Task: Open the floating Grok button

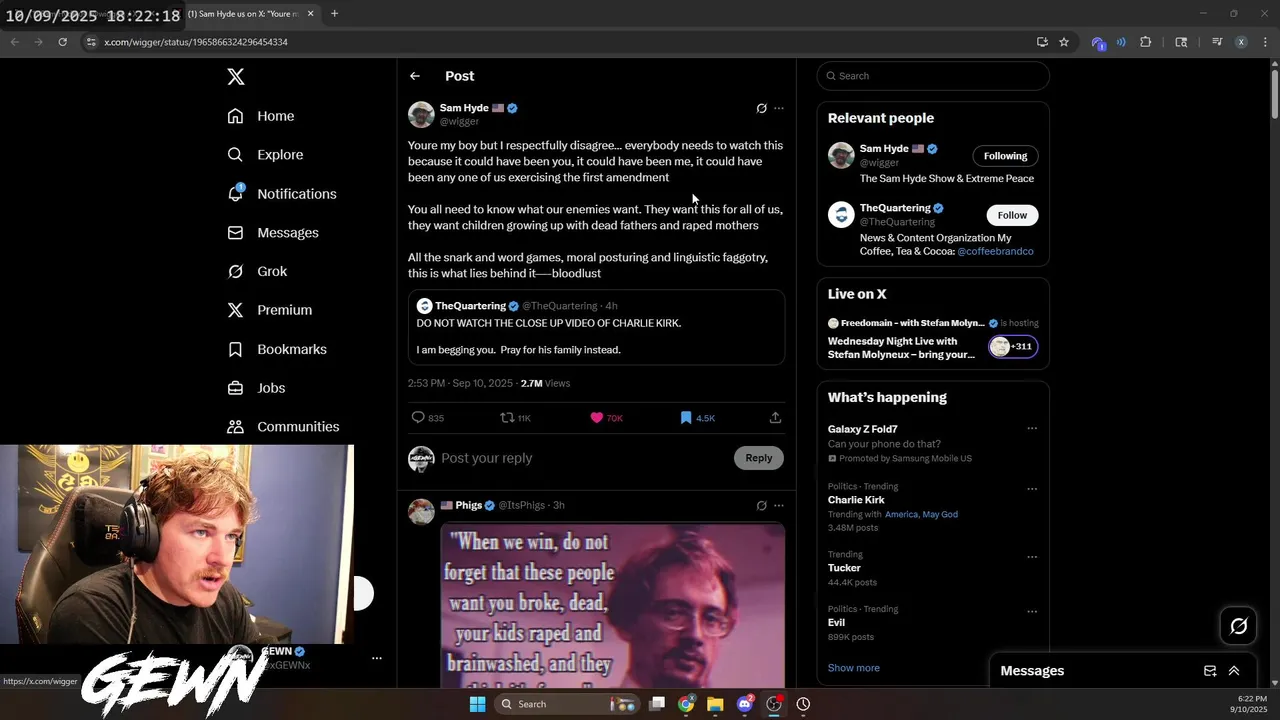Action: click(x=1239, y=626)
